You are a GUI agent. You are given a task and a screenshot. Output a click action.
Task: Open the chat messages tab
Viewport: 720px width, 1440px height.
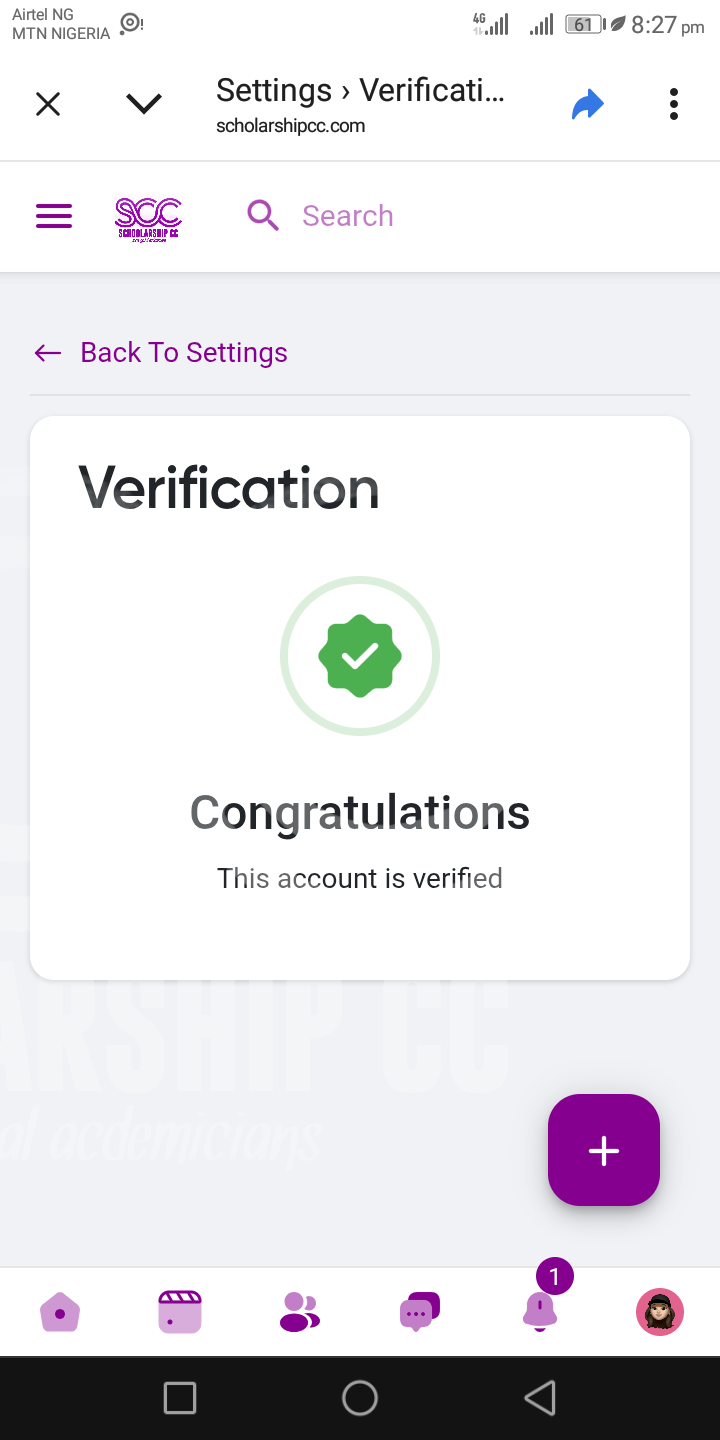click(419, 1312)
